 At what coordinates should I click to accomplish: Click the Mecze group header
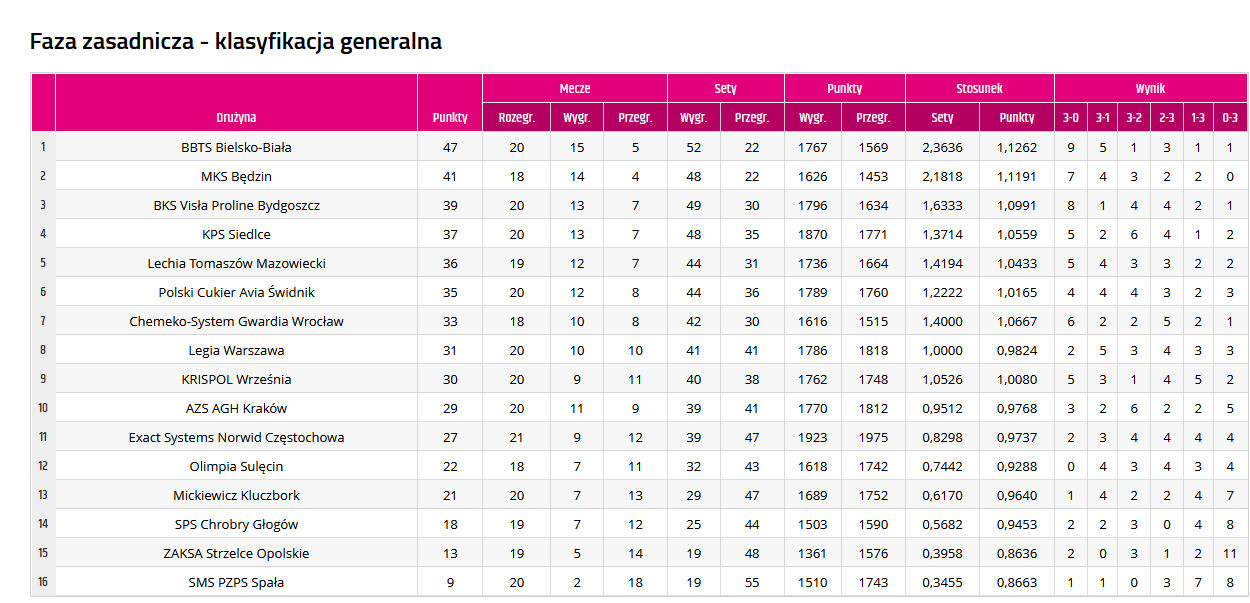[x=575, y=88]
